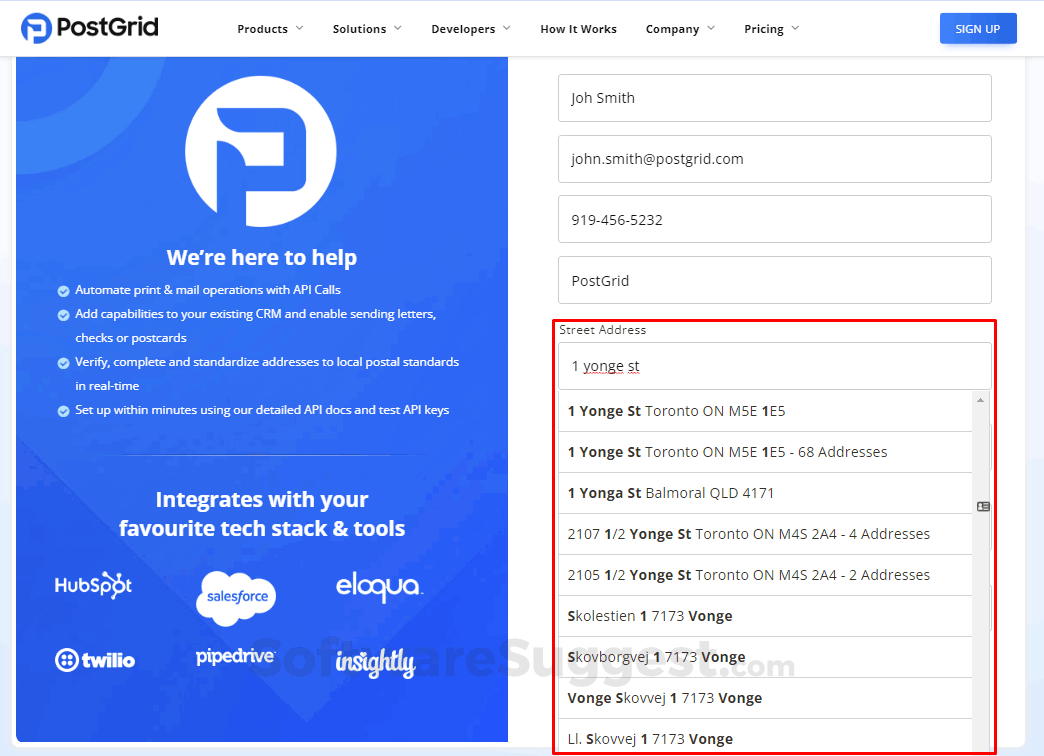The height and width of the screenshot is (756, 1044).
Task: Click the checkmark beside 'Automate print & mail'
Action: [63, 290]
